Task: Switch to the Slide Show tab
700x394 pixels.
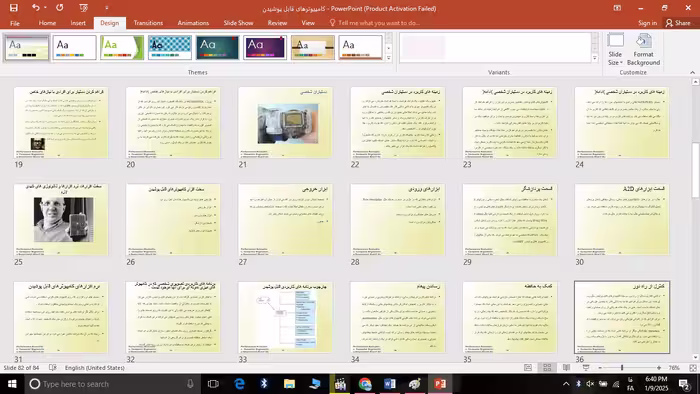Action: (x=238, y=23)
